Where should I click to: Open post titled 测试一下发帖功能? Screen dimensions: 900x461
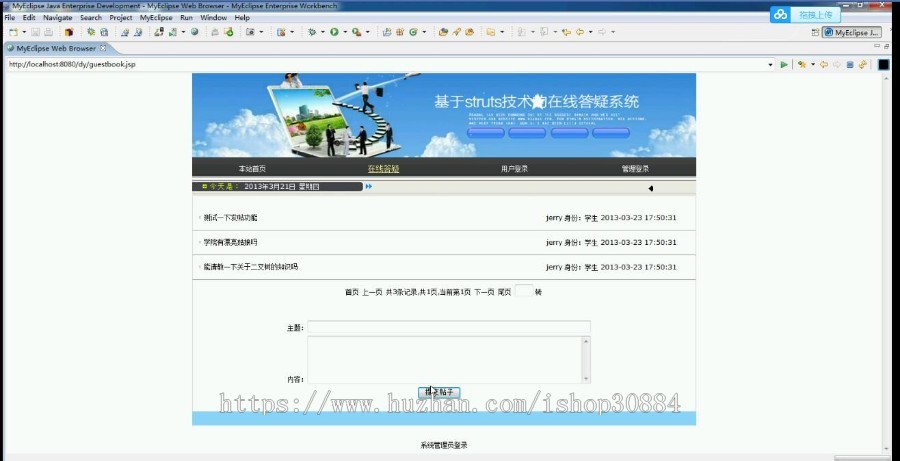[x=230, y=218]
